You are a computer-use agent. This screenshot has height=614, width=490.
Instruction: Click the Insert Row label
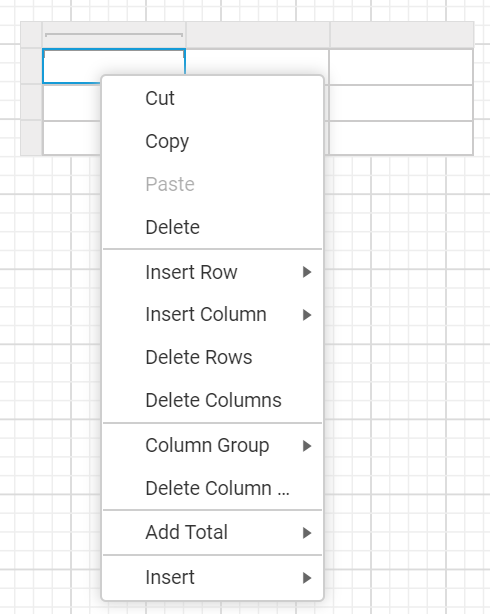click(191, 272)
